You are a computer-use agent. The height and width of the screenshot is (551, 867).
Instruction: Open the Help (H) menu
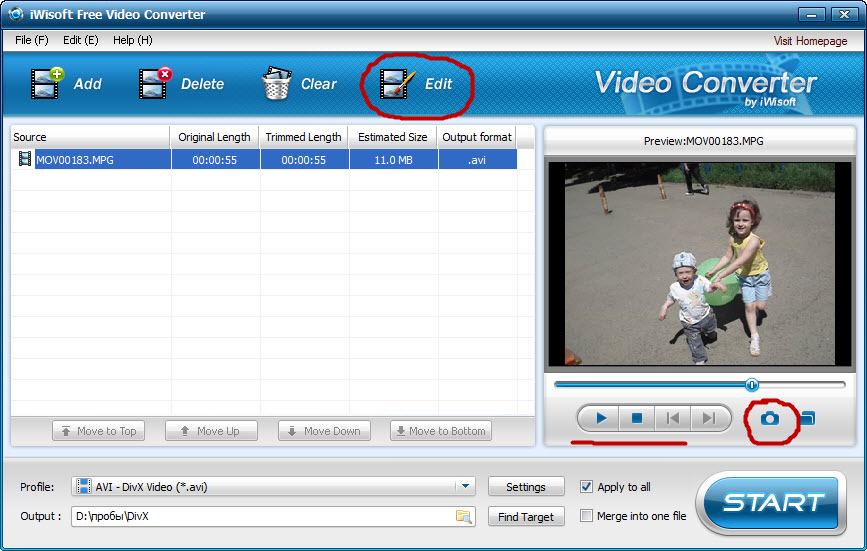(133, 40)
